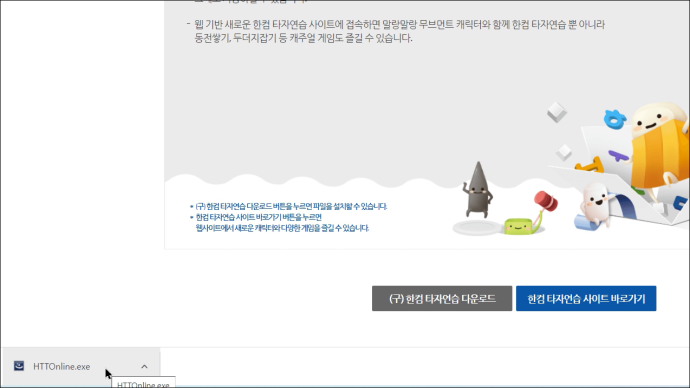Screen dimensions: 690x388
Task: Click the (구) 한컴 타자연습 다운로드 button
Action: tap(442, 298)
